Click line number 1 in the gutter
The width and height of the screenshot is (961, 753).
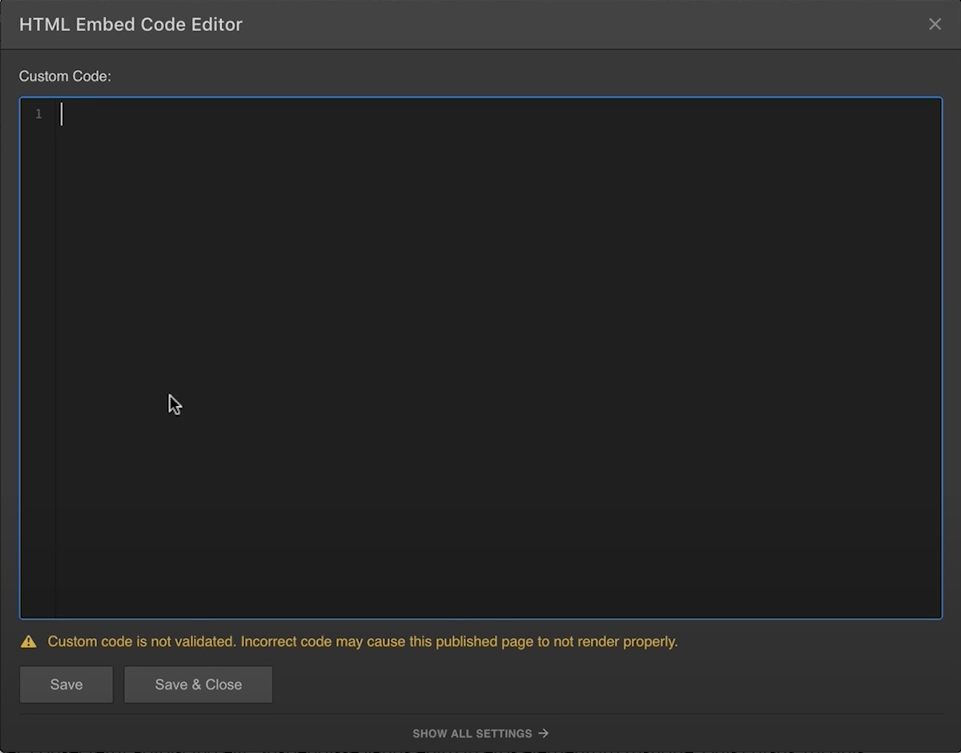pyautogui.click(x=38, y=114)
